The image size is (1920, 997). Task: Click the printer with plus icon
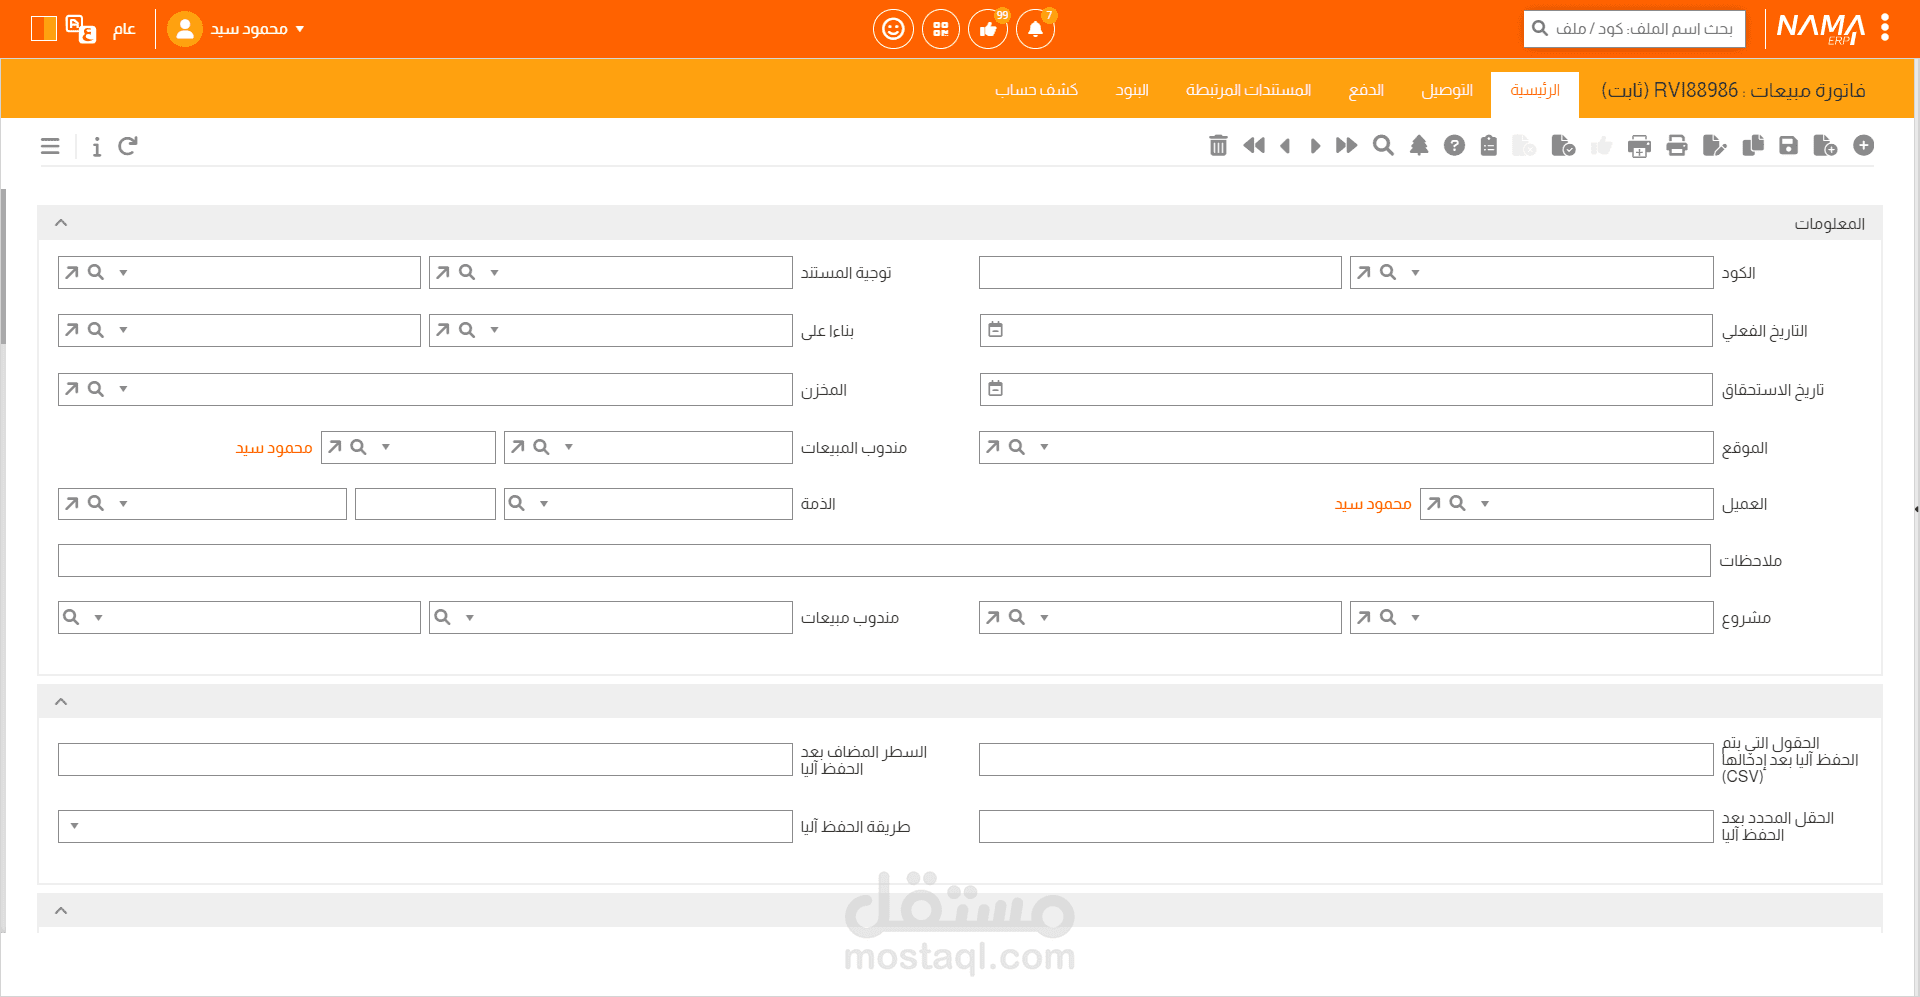click(1639, 147)
